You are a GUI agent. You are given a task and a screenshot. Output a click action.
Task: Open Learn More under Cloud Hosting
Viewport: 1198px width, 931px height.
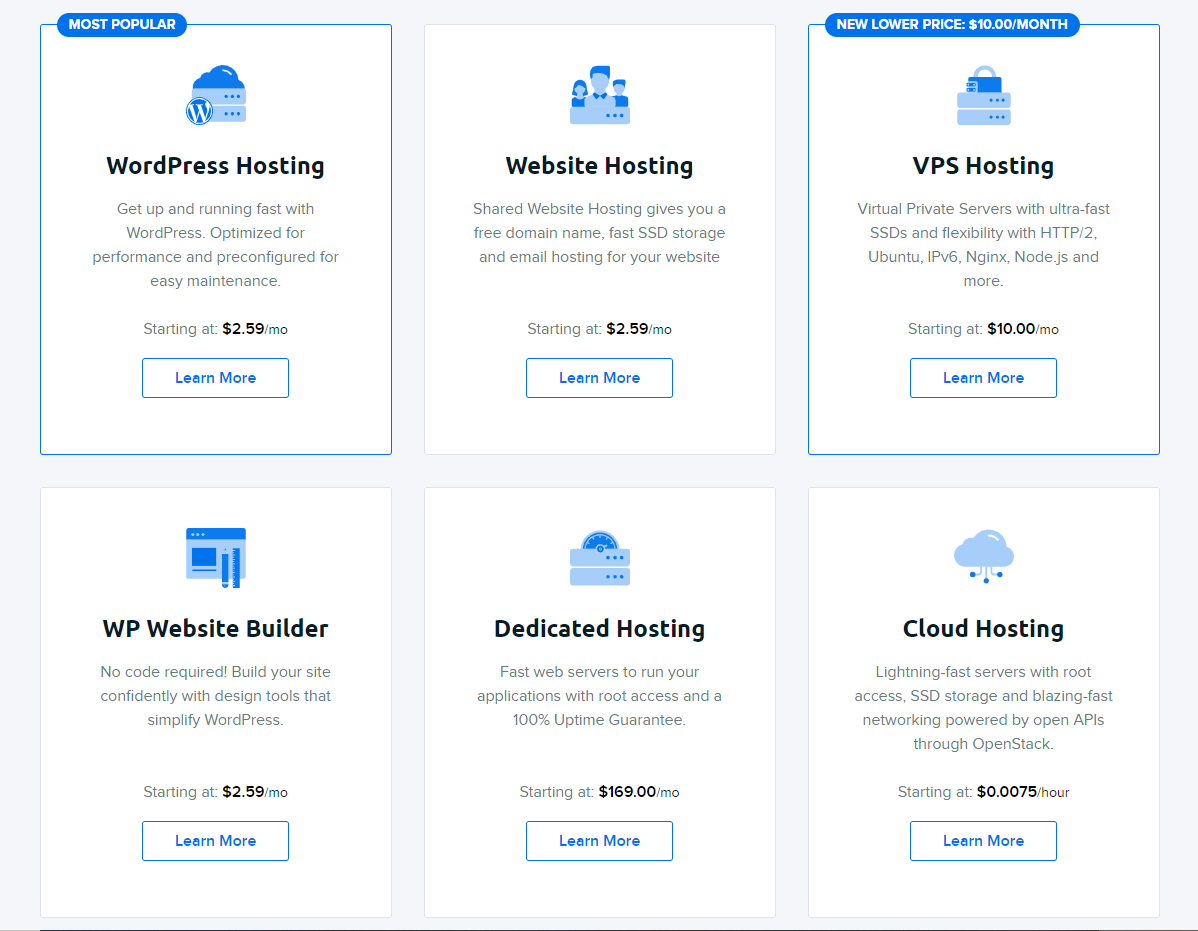pos(983,841)
